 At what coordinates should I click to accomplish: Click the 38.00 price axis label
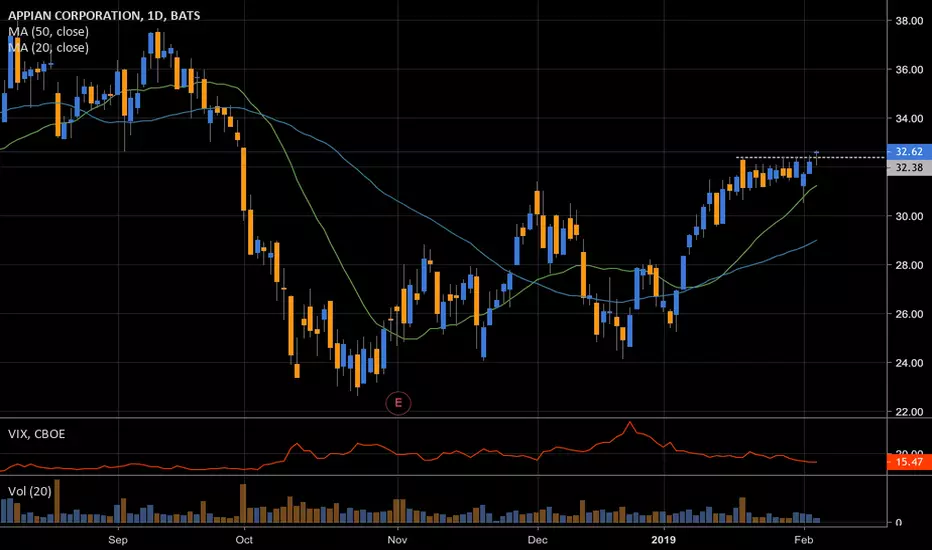pos(909,21)
